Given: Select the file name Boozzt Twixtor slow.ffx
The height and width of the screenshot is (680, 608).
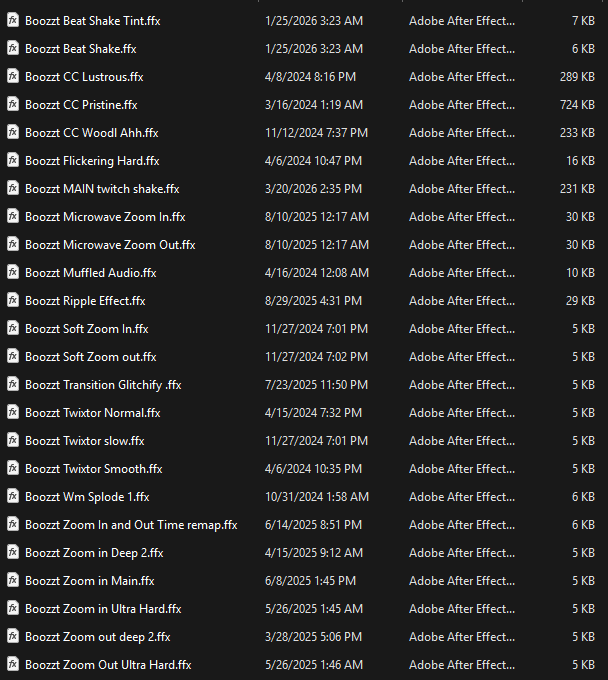Looking at the screenshot, I should pyautogui.click(x=85, y=441).
